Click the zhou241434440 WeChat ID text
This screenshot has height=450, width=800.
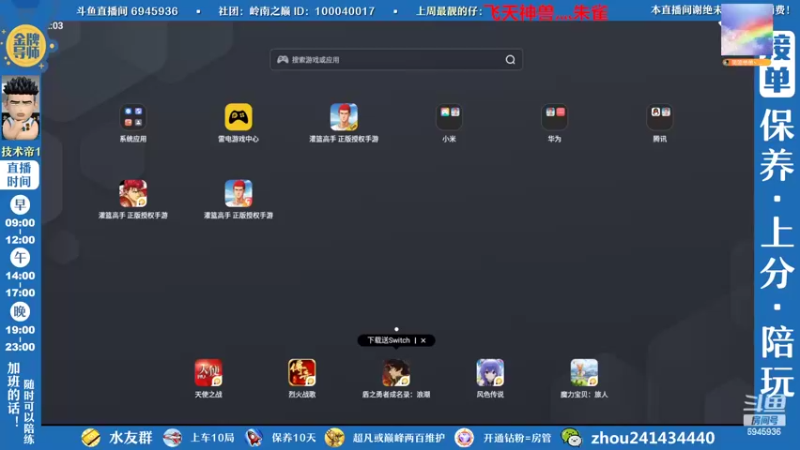pos(653,438)
